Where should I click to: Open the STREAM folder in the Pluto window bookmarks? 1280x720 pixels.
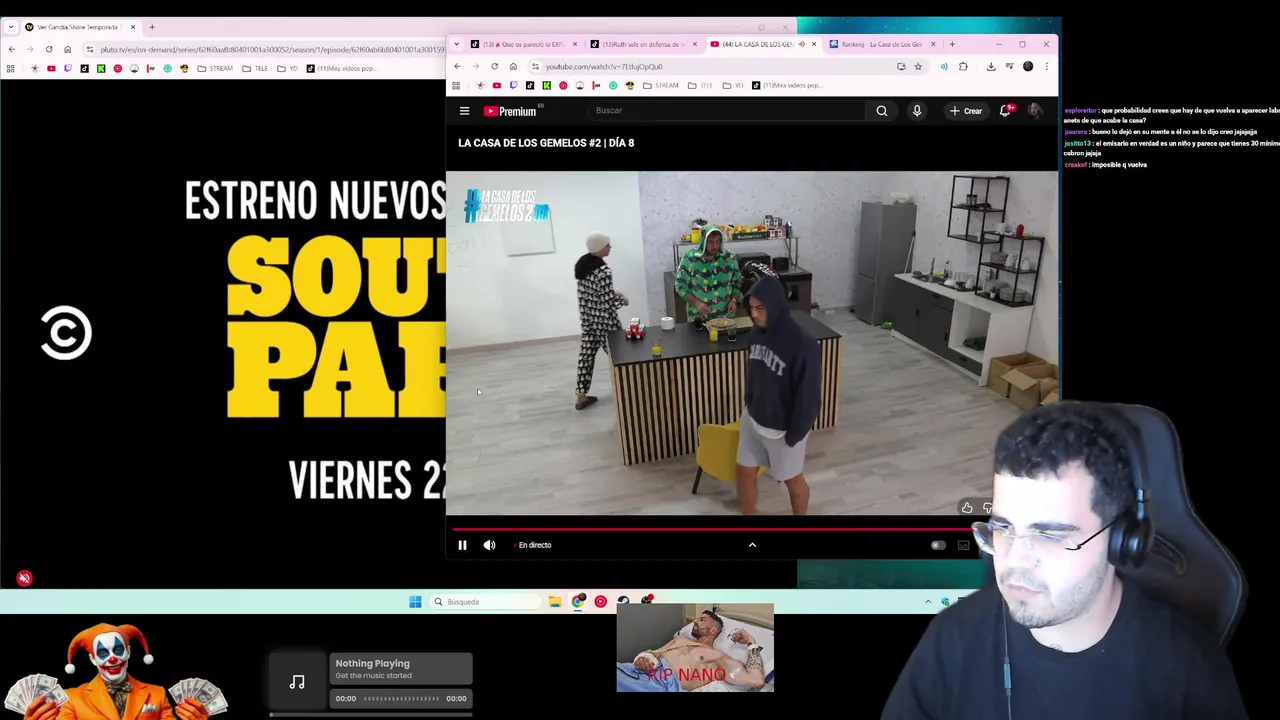pyautogui.click(x=216, y=69)
